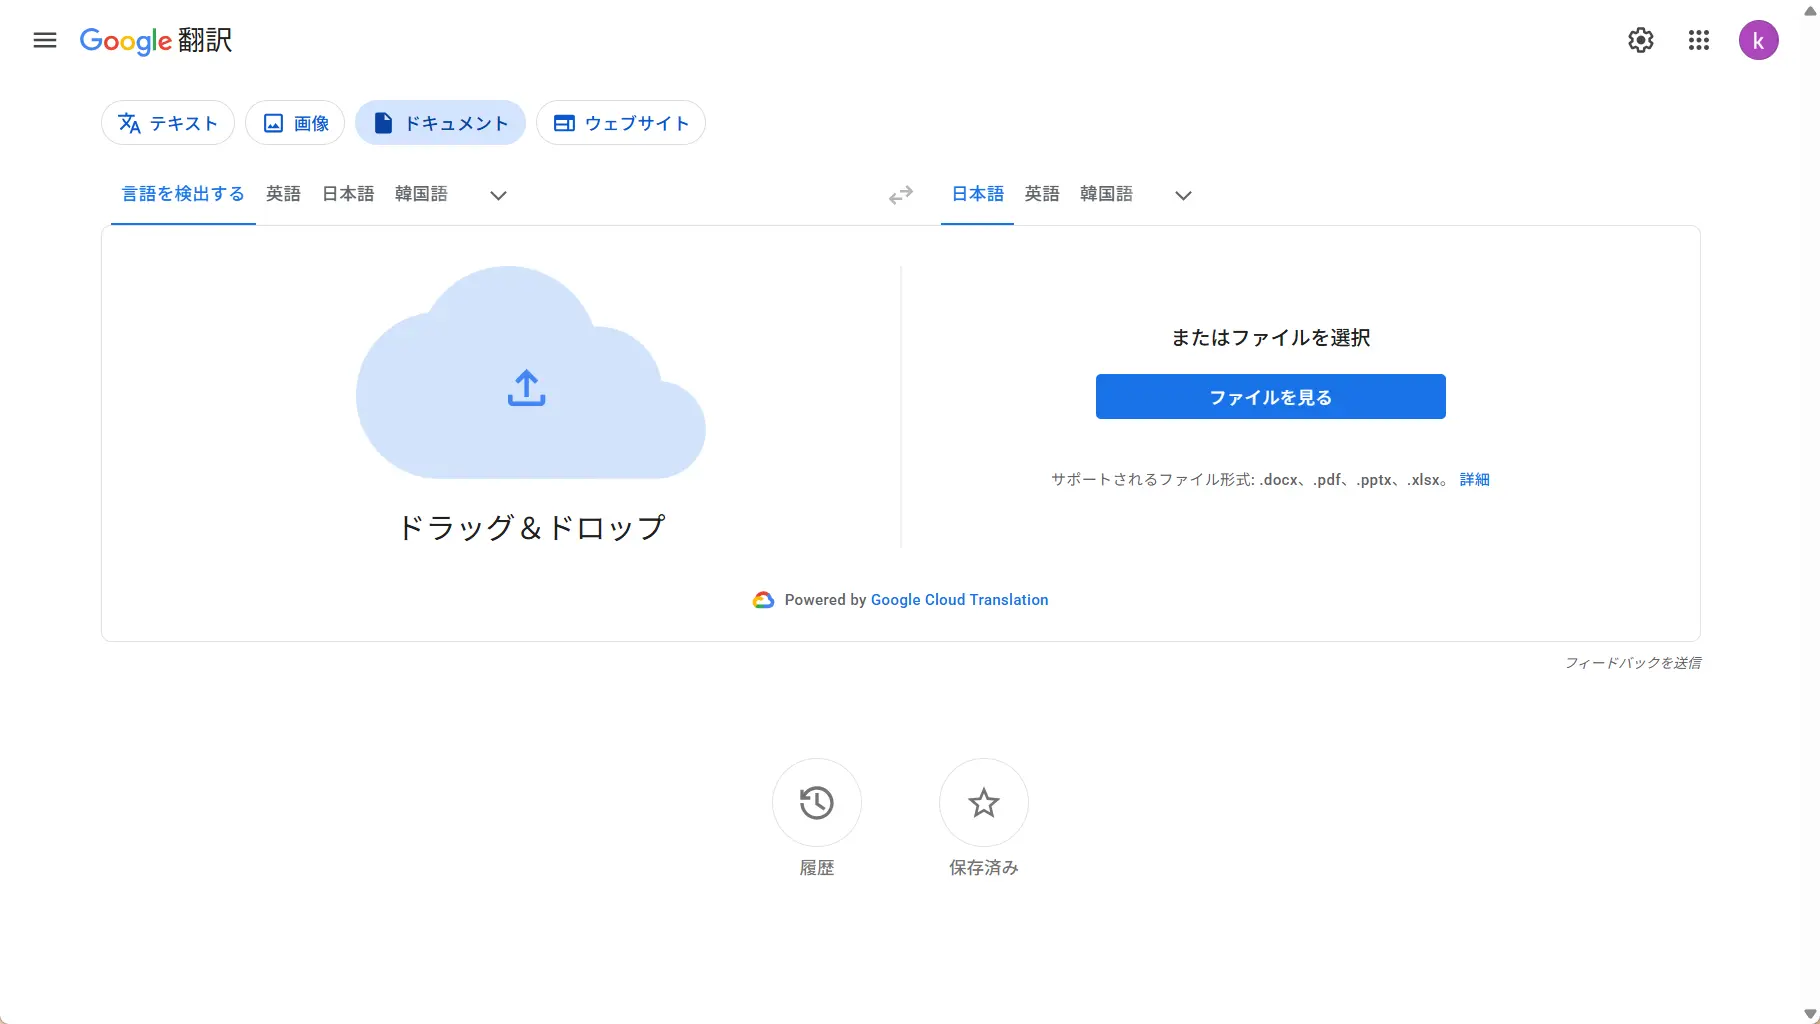Choose 英語 as source language

284,194
